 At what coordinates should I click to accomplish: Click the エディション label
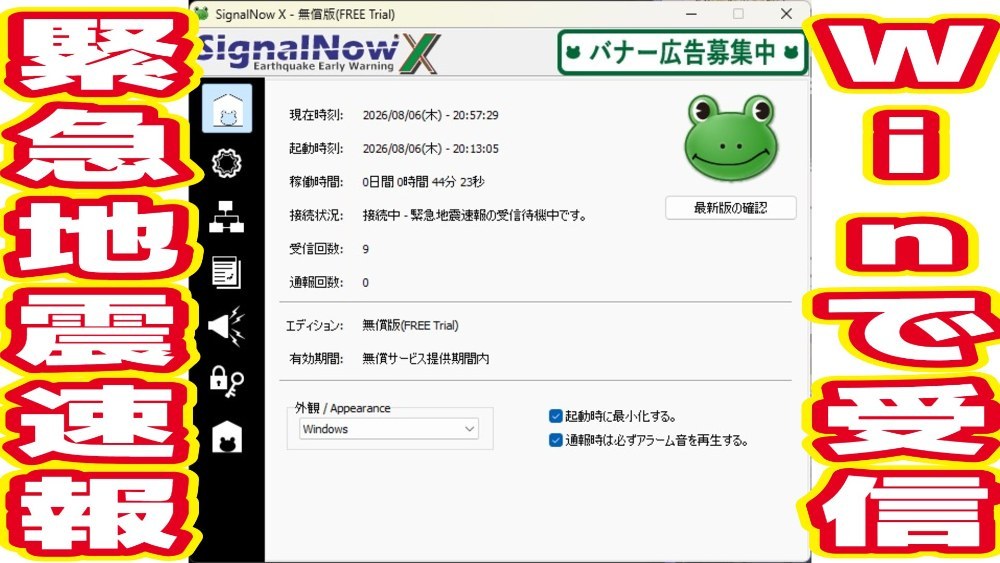point(314,325)
